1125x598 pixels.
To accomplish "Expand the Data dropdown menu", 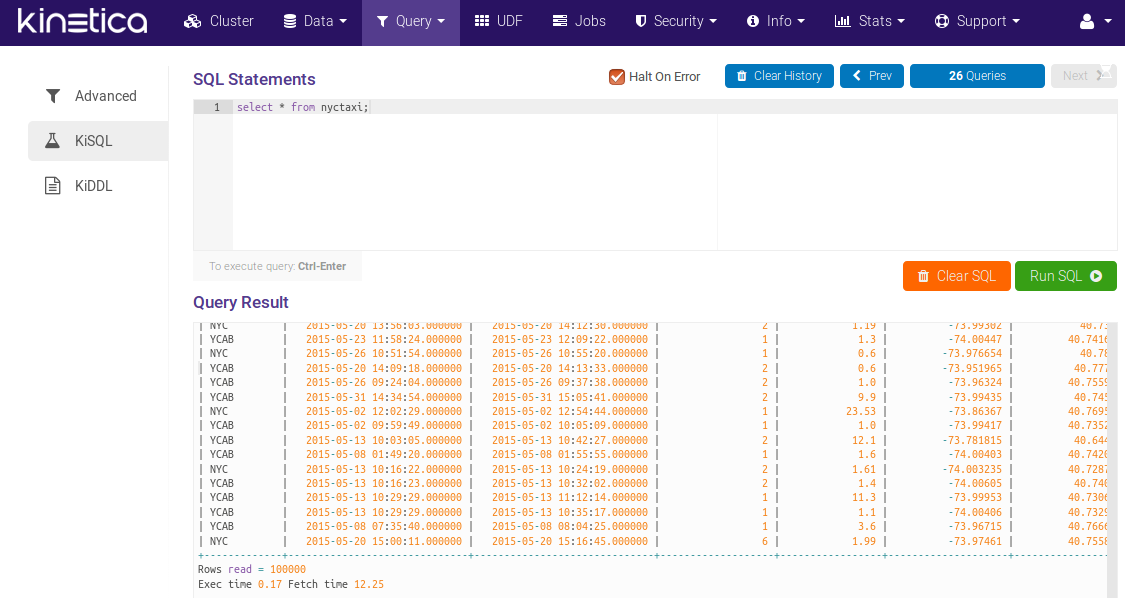I will click(x=315, y=21).
